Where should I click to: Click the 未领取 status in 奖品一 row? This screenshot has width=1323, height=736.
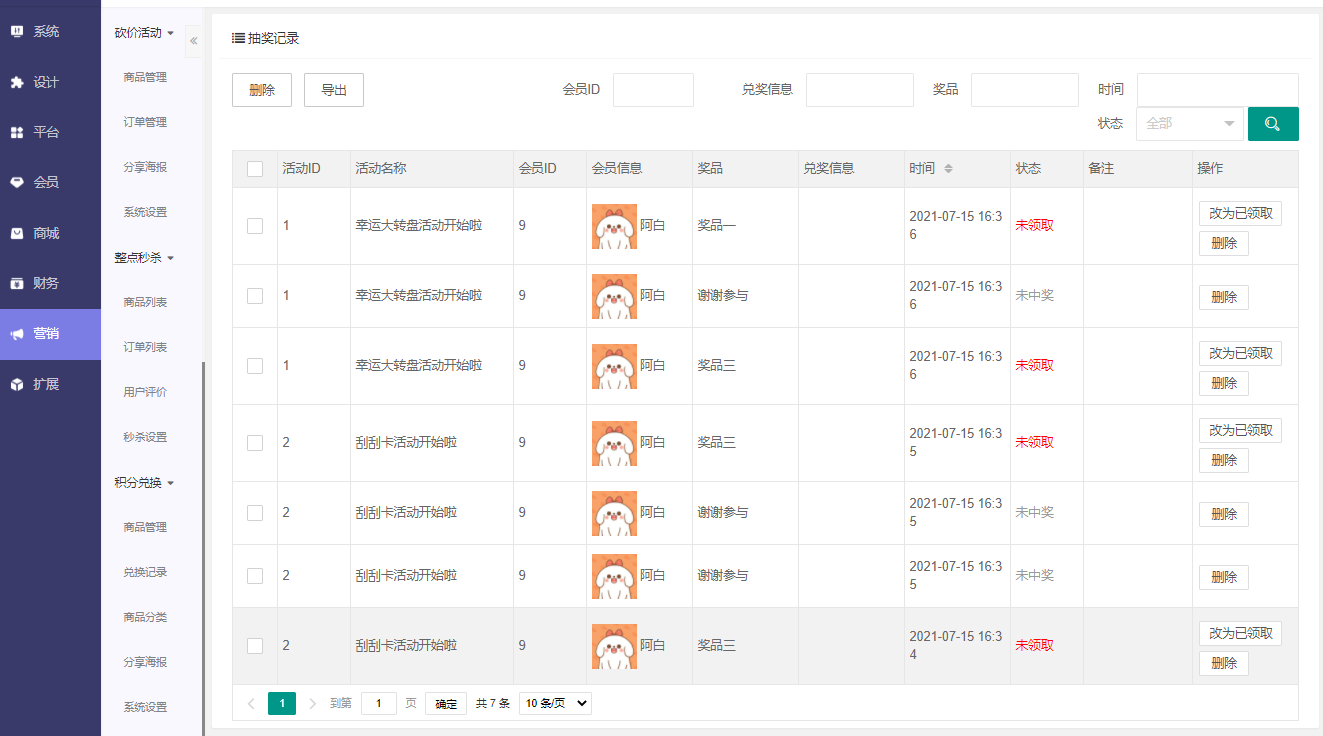[1034, 226]
